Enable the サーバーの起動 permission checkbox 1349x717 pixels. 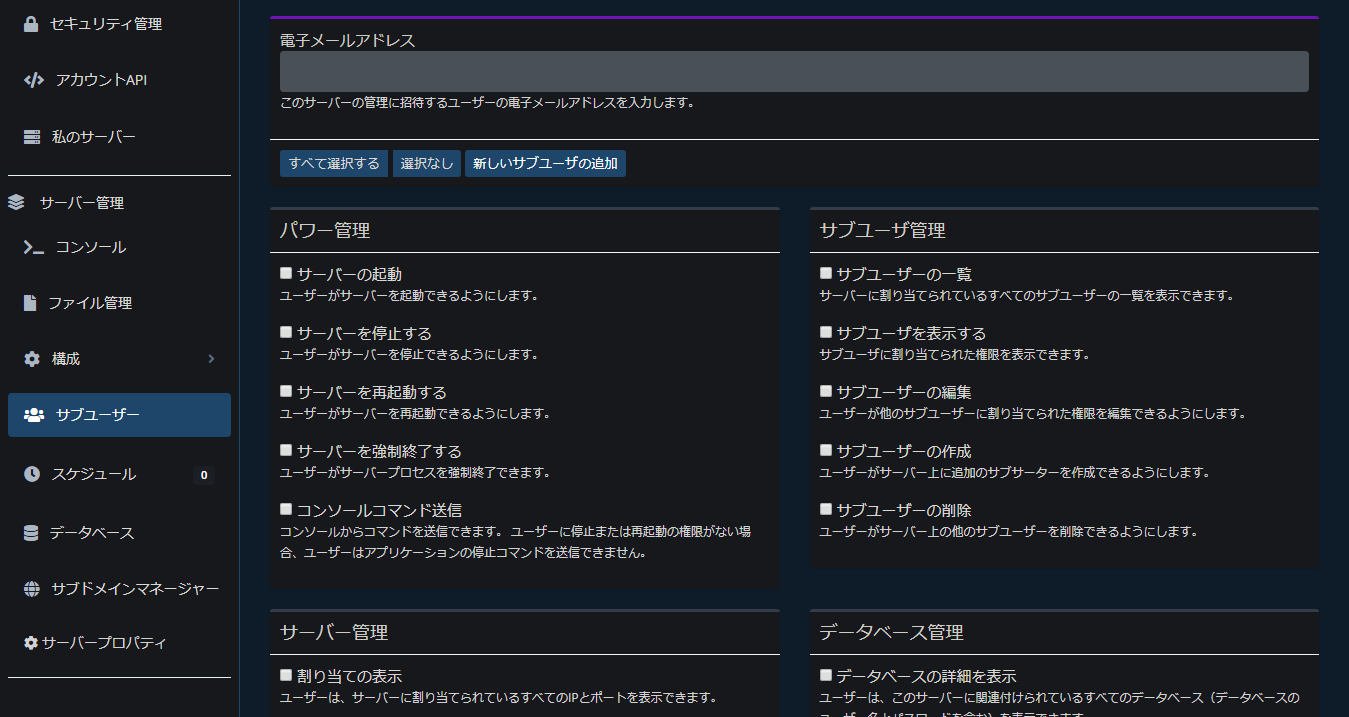point(286,273)
